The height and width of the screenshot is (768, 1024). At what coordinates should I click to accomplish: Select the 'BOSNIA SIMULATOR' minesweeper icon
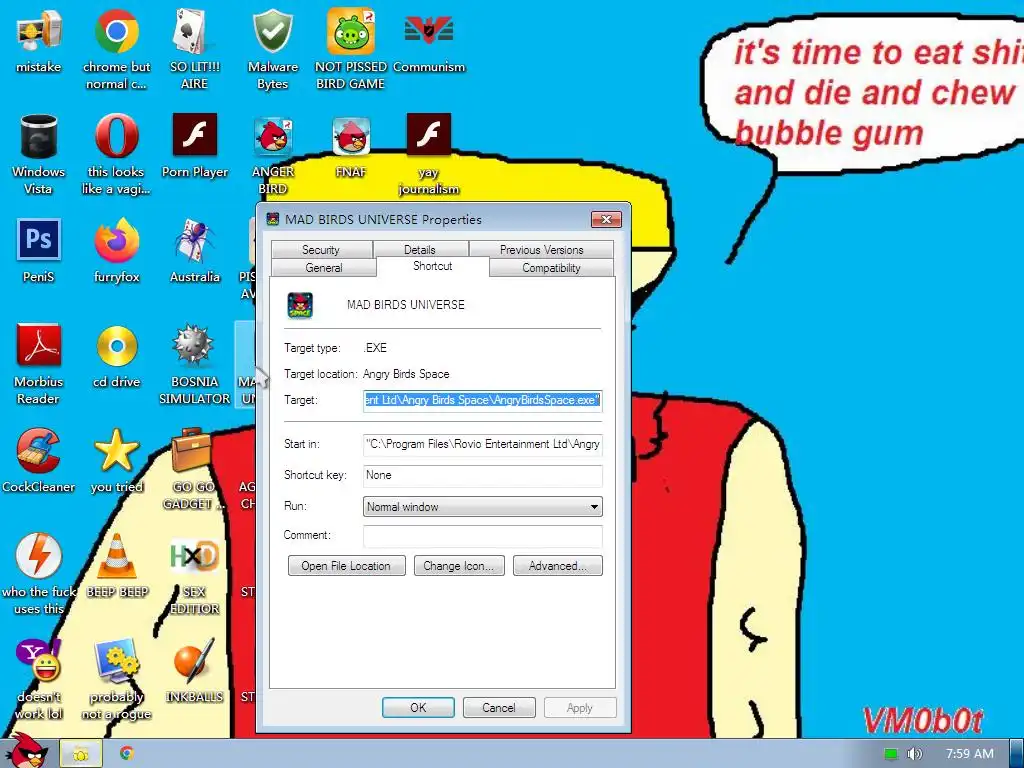(x=195, y=364)
